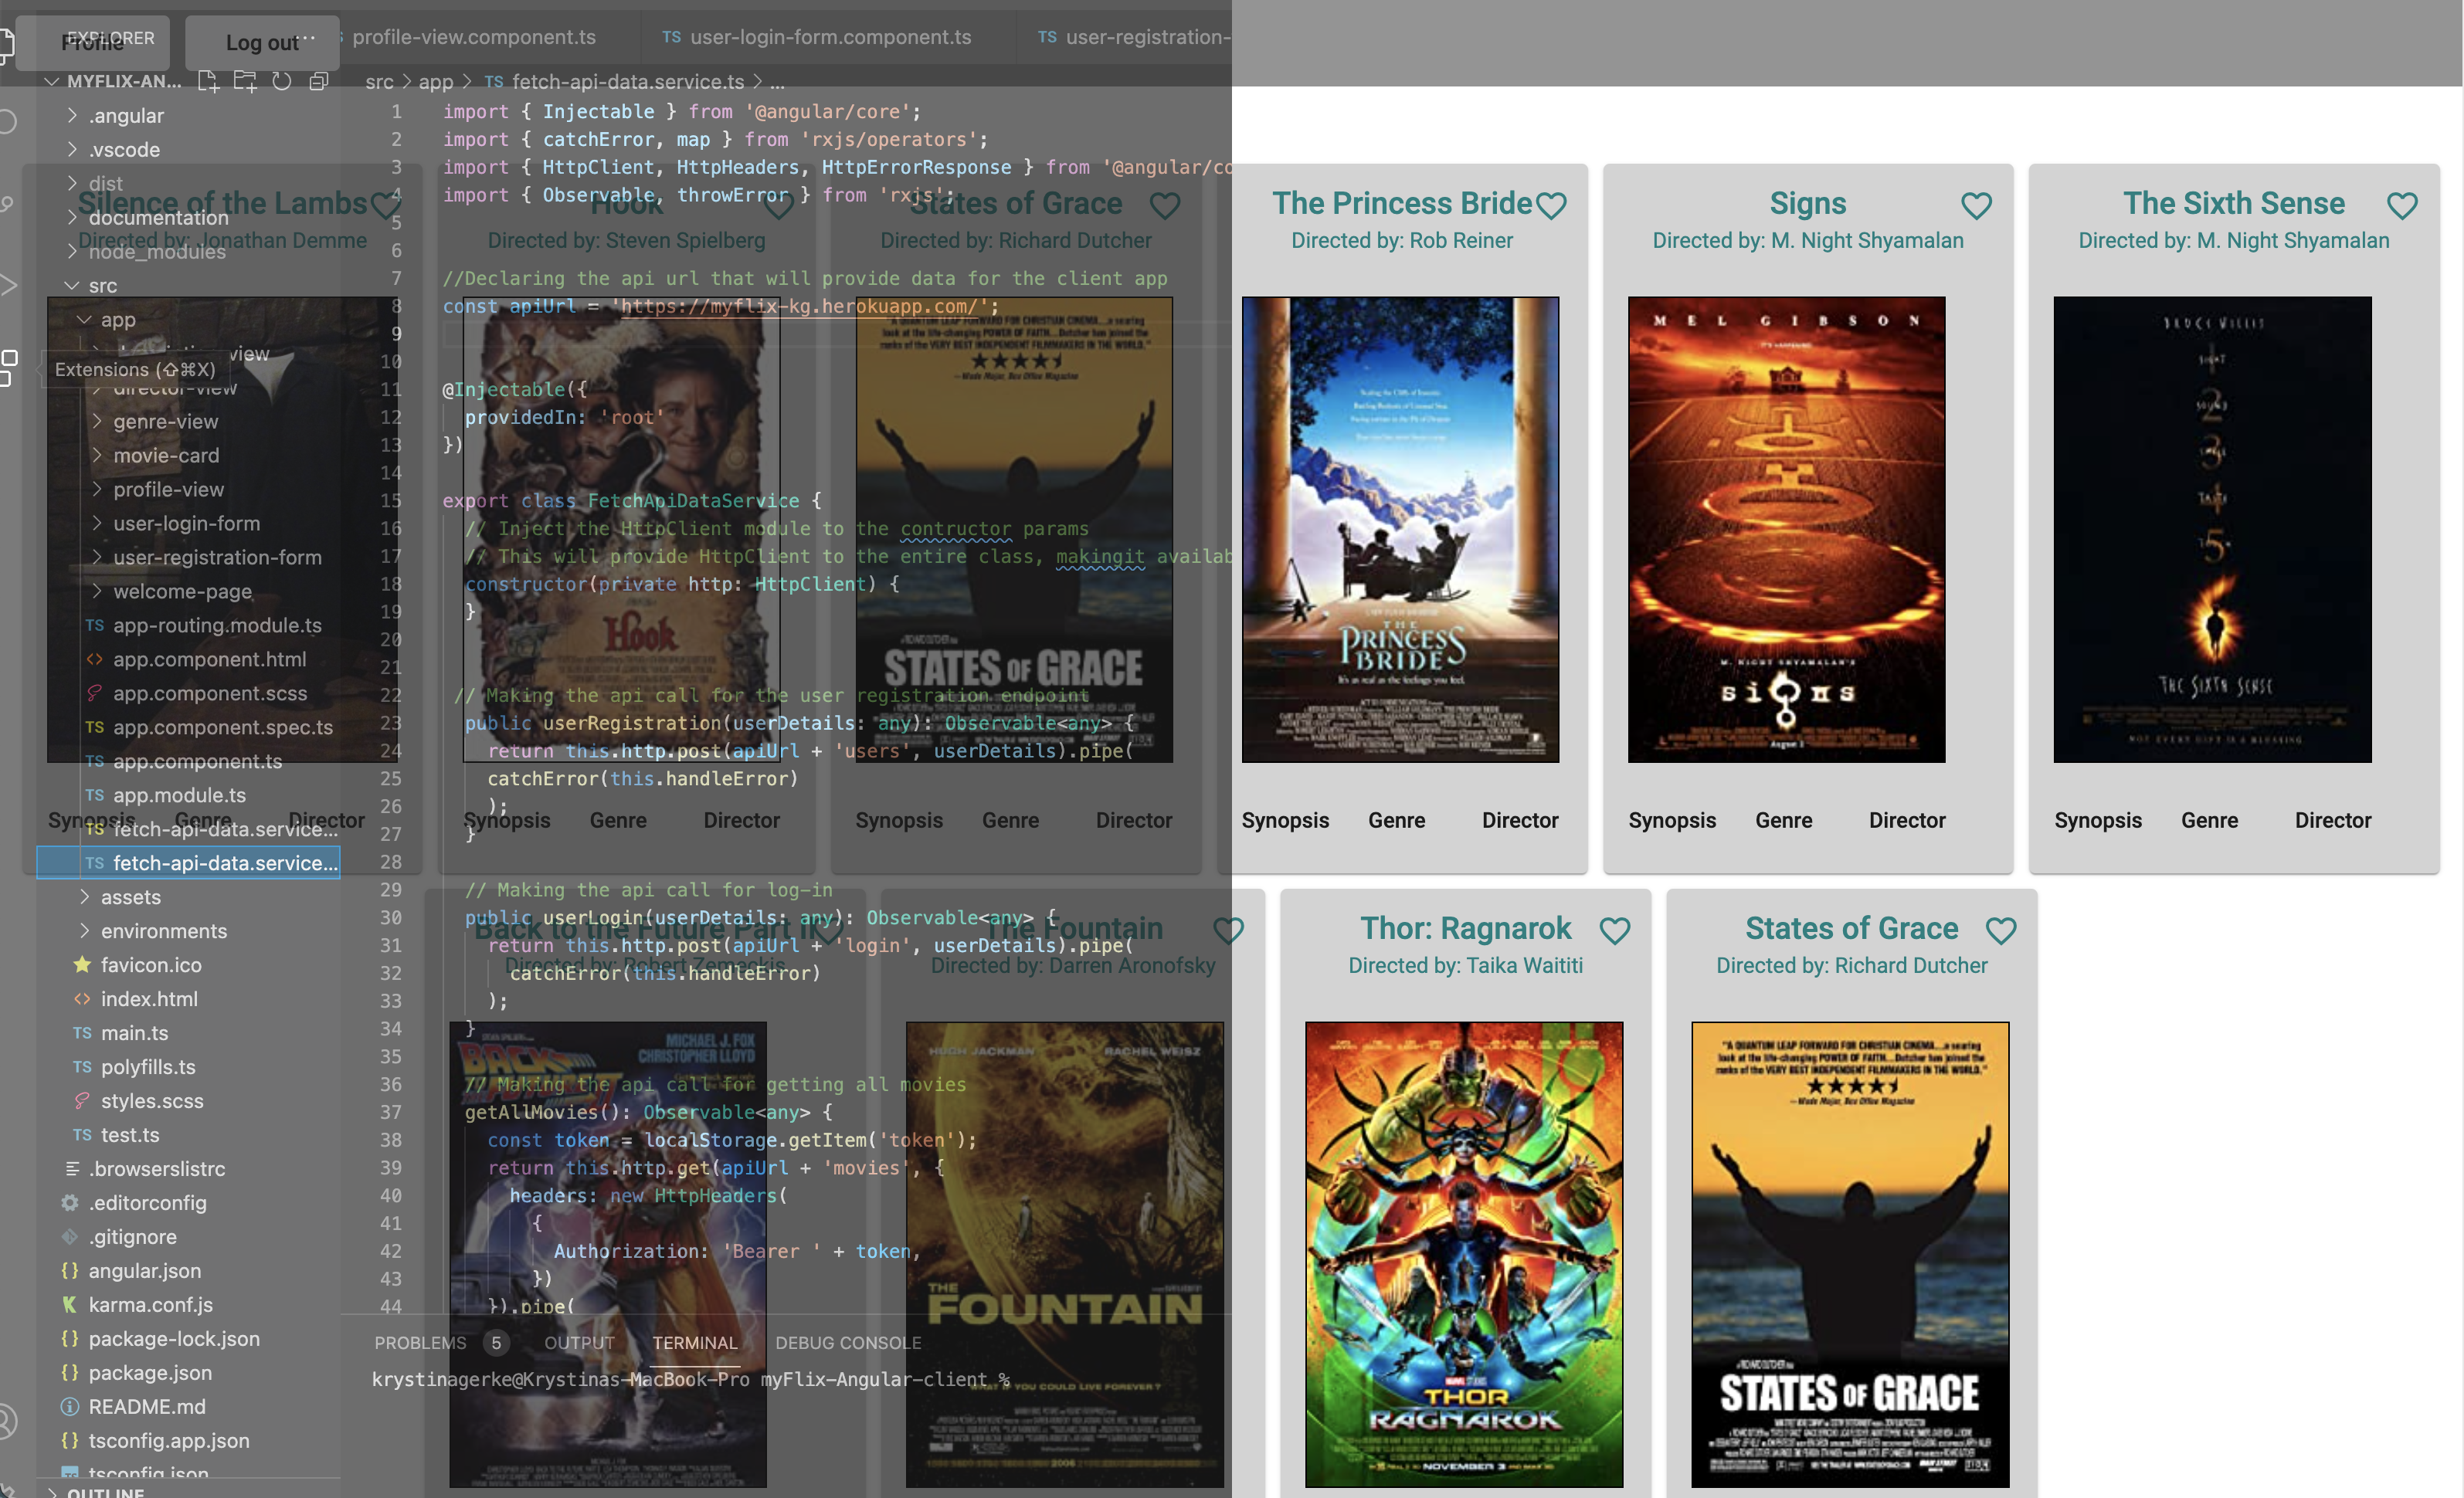Click the star icon beside favicon.ico
Image resolution: width=2464 pixels, height=1498 pixels.
click(x=82, y=965)
